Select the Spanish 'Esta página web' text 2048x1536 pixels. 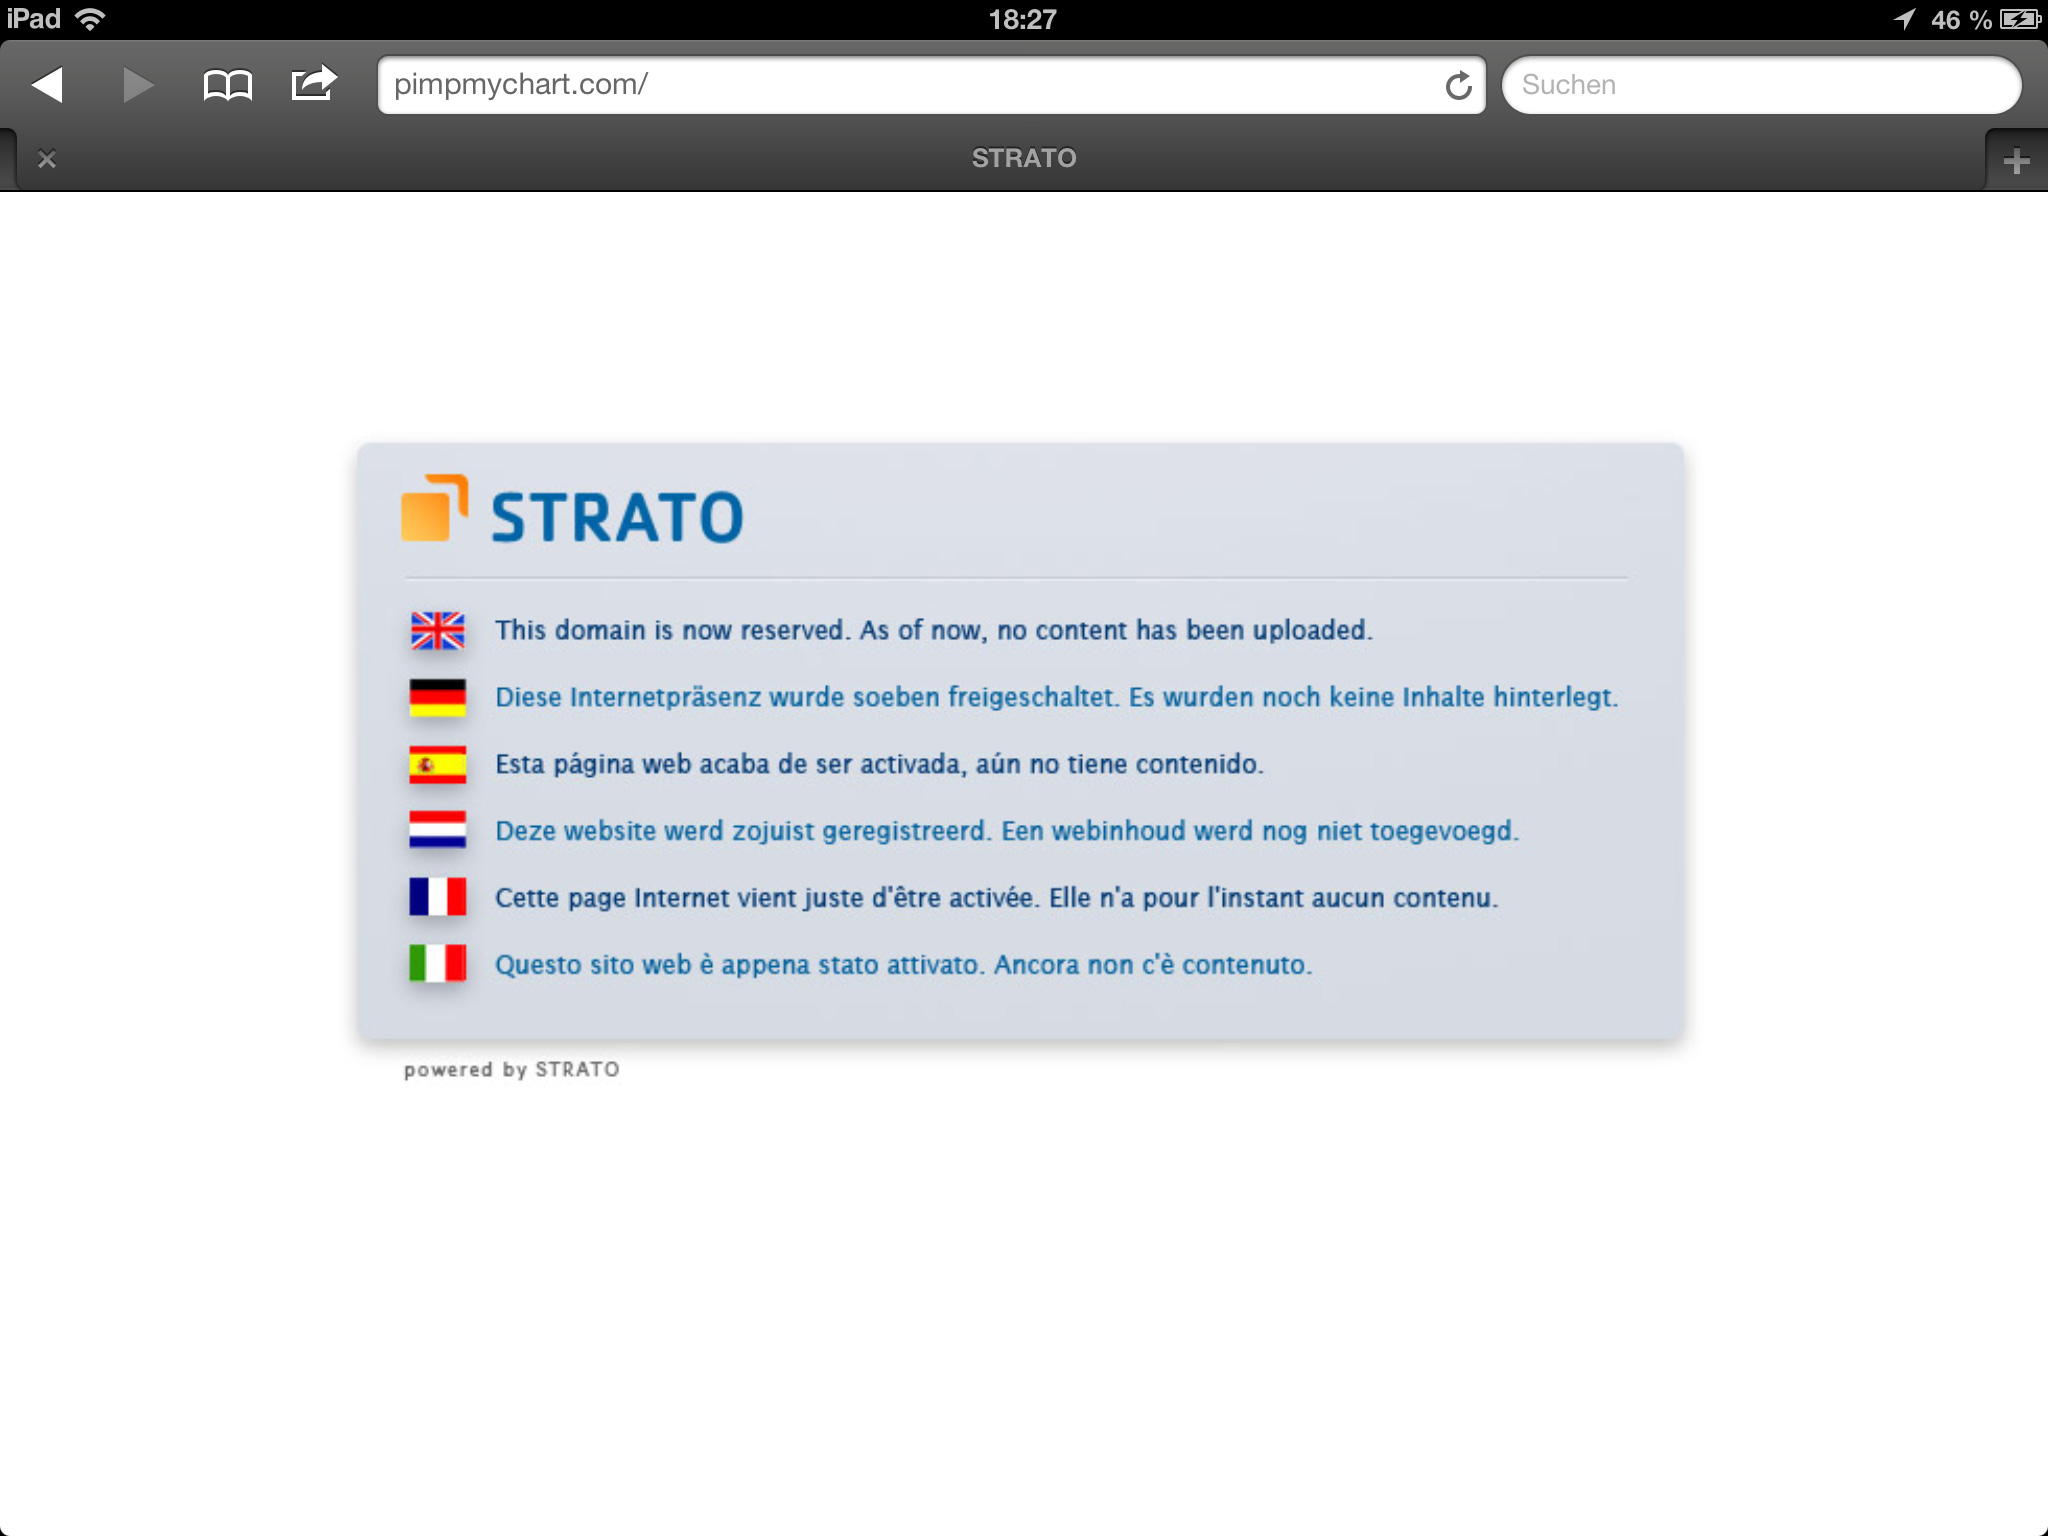pyautogui.click(x=880, y=764)
